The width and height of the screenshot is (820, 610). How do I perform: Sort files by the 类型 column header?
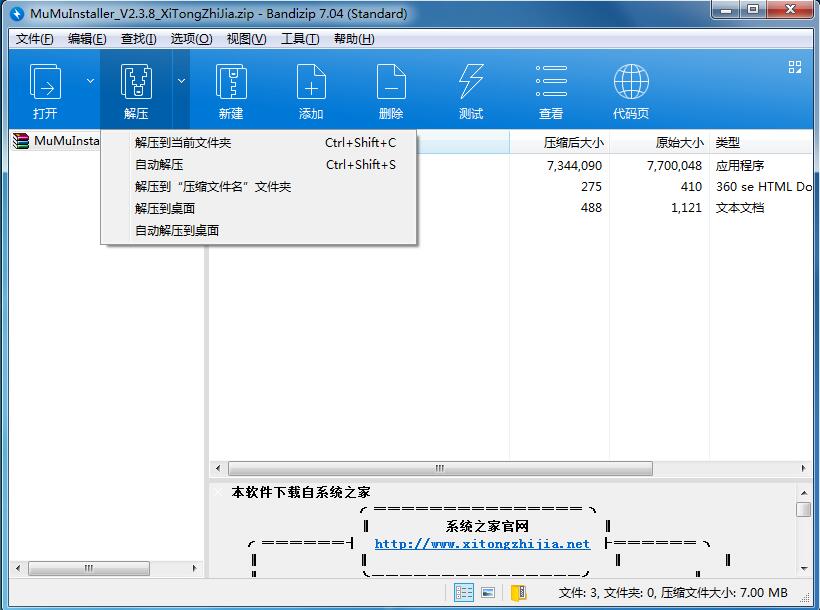(x=727, y=142)
